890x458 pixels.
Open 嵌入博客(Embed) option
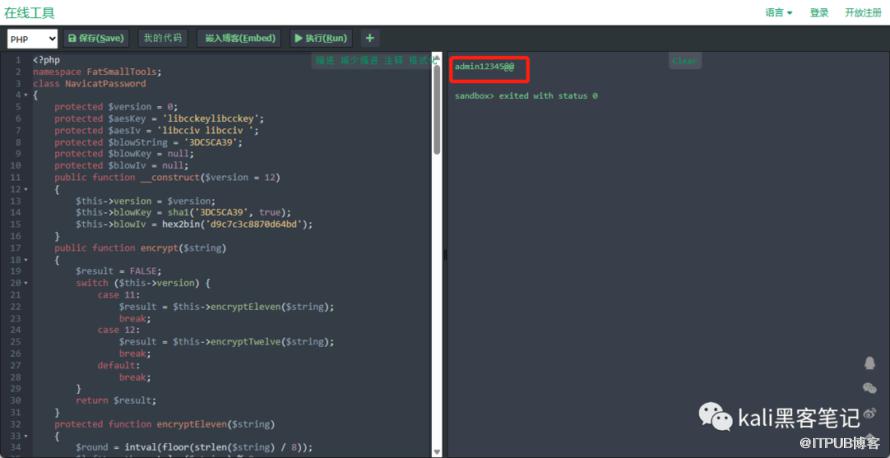(240, 38)
